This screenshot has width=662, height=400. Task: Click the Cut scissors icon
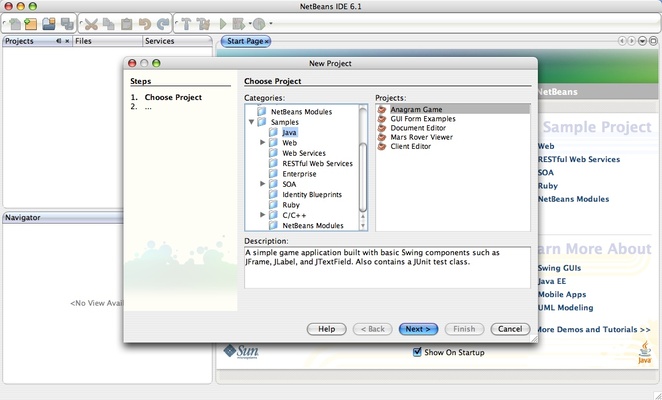(x=91, y=24)
